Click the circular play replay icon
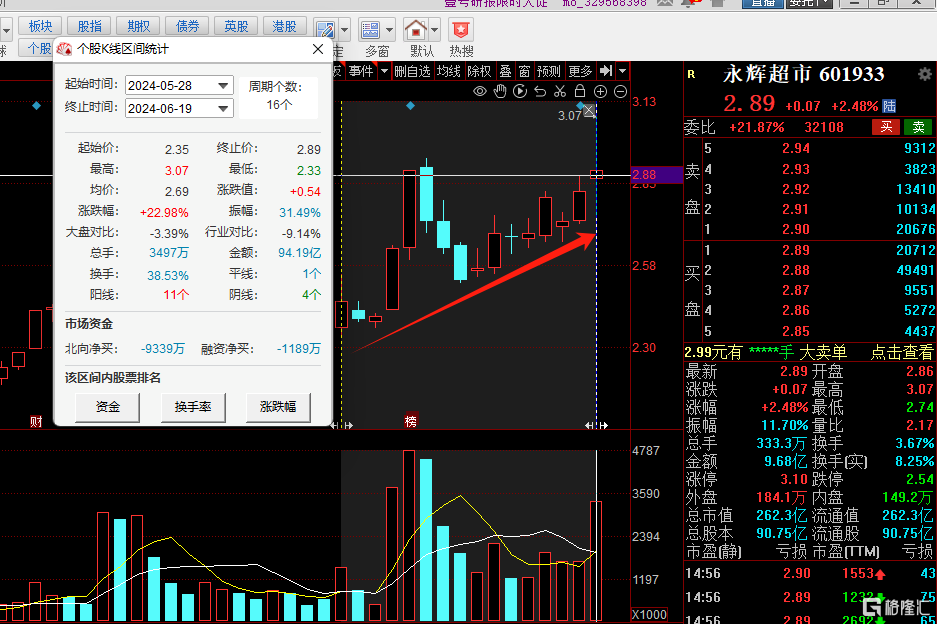937x624 pixels. pos(520,91)
